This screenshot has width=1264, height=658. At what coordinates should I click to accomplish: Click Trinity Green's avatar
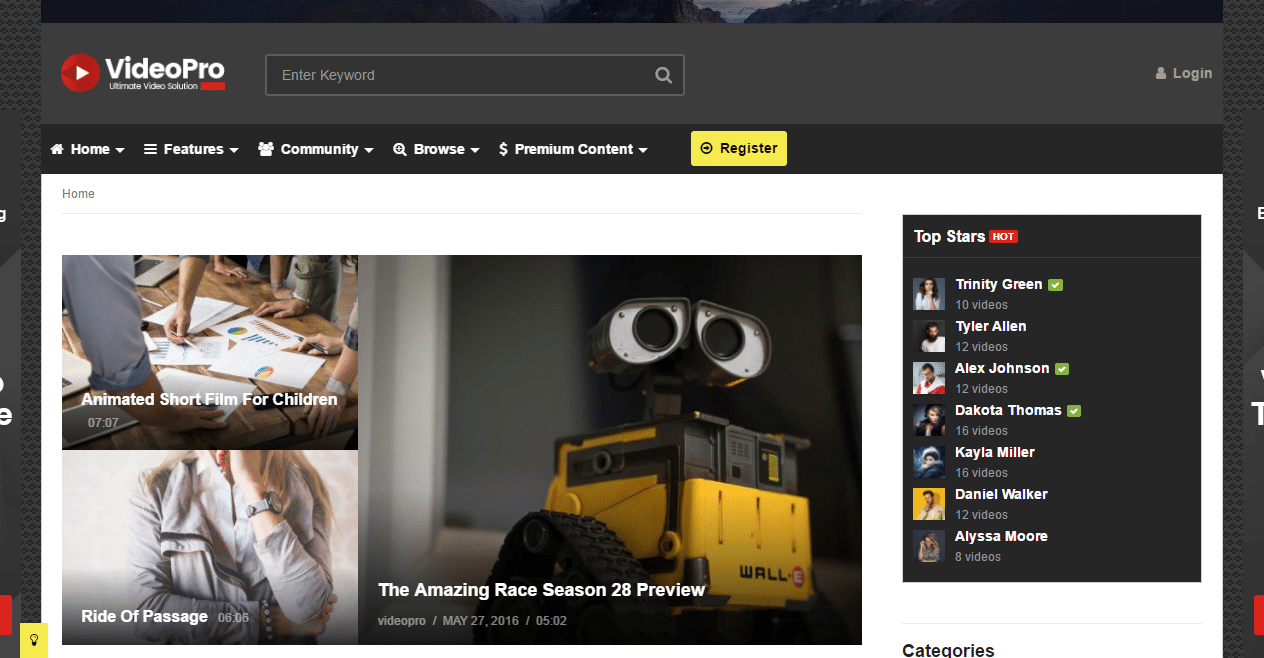929,294
